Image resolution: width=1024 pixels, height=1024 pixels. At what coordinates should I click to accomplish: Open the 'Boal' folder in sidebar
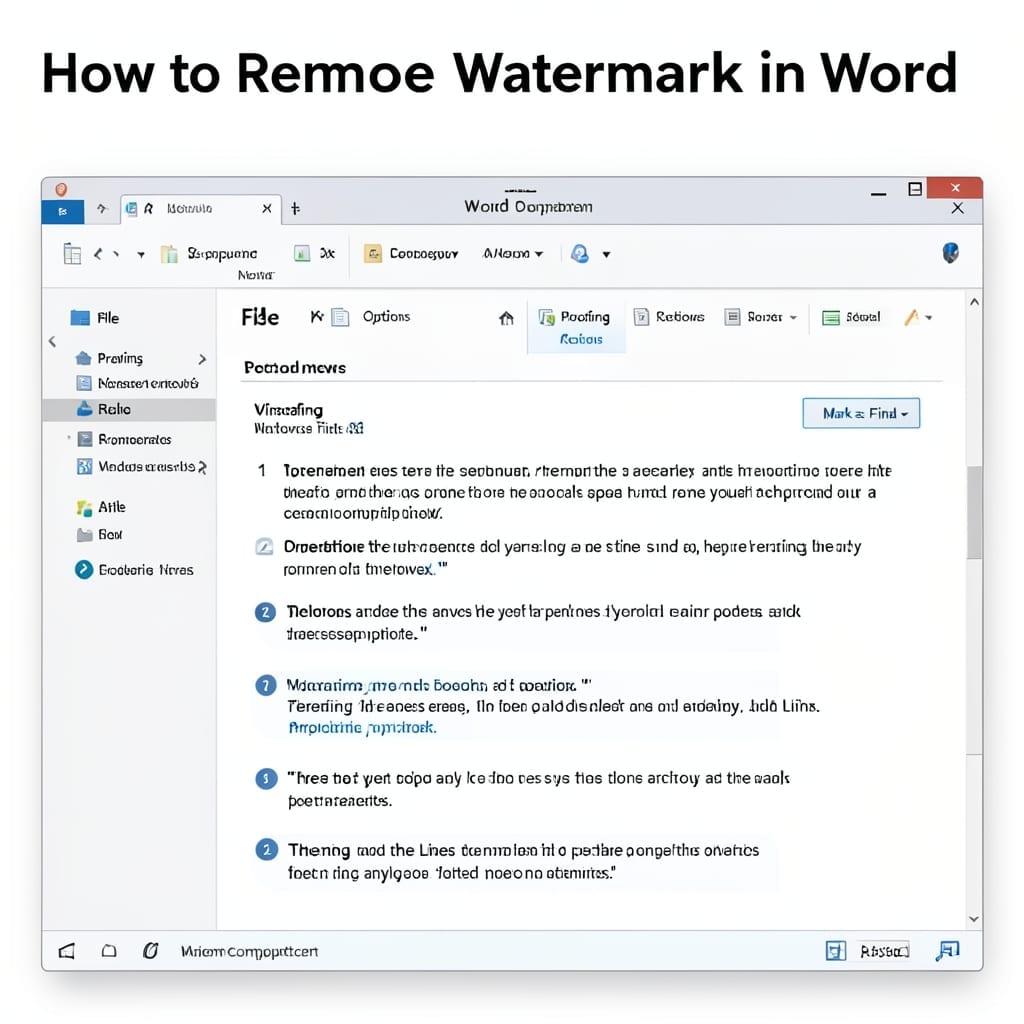[x=99, y=535]
